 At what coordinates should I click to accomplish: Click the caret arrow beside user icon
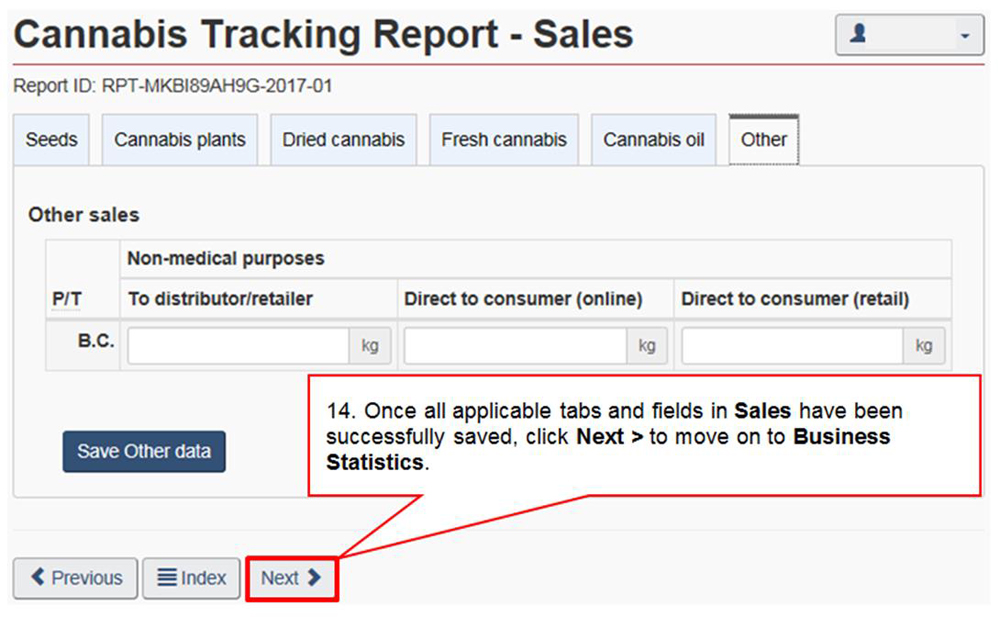pyautogui.click(x=964, y=36)
